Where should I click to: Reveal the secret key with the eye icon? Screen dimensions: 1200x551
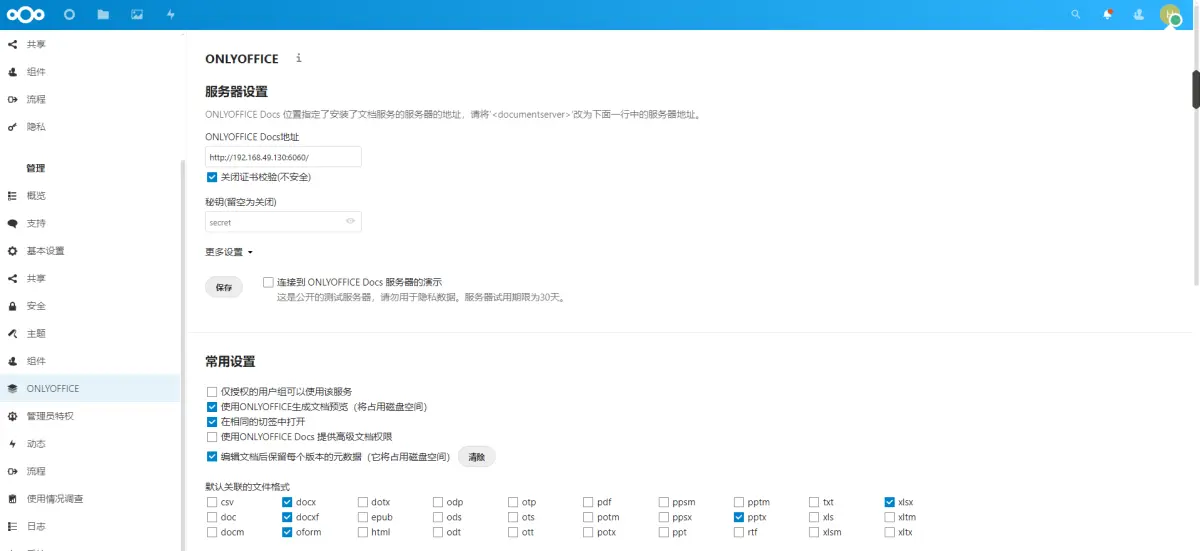[x=350, y=221]
